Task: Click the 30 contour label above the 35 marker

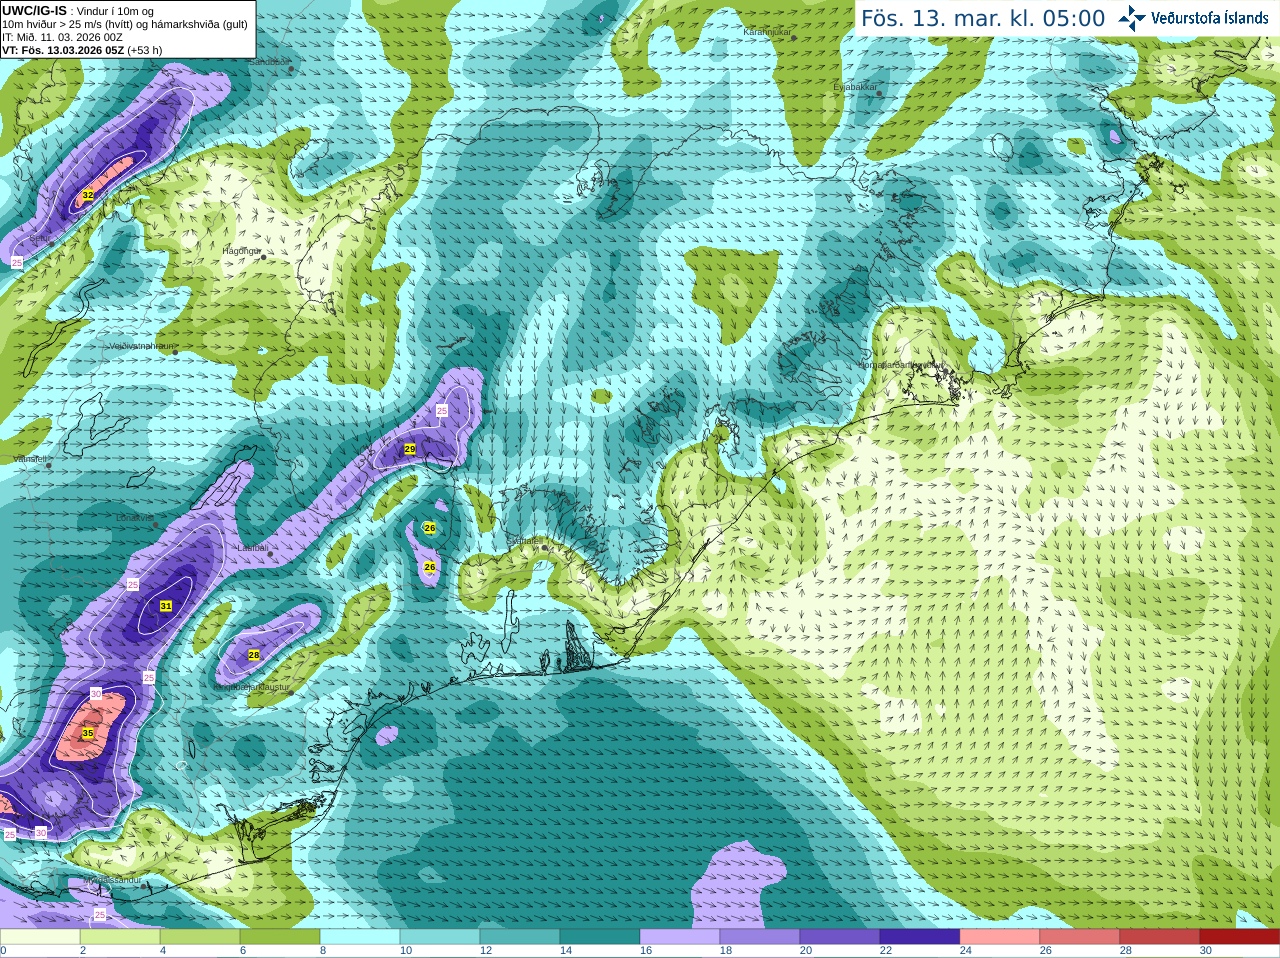Action: coord(96,693)
